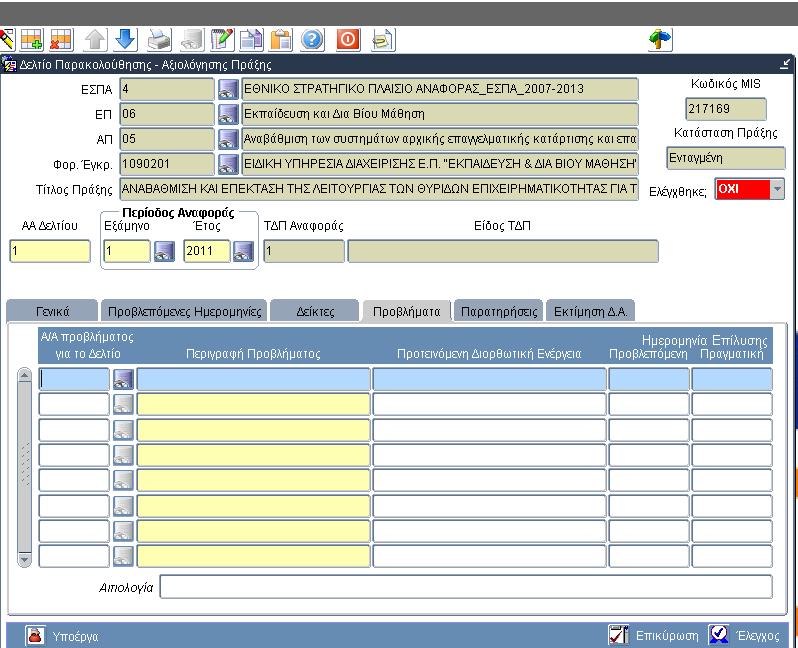Click the notepad edit icon
The width and height of the screenshot is (798, 648).
(222, 40)
